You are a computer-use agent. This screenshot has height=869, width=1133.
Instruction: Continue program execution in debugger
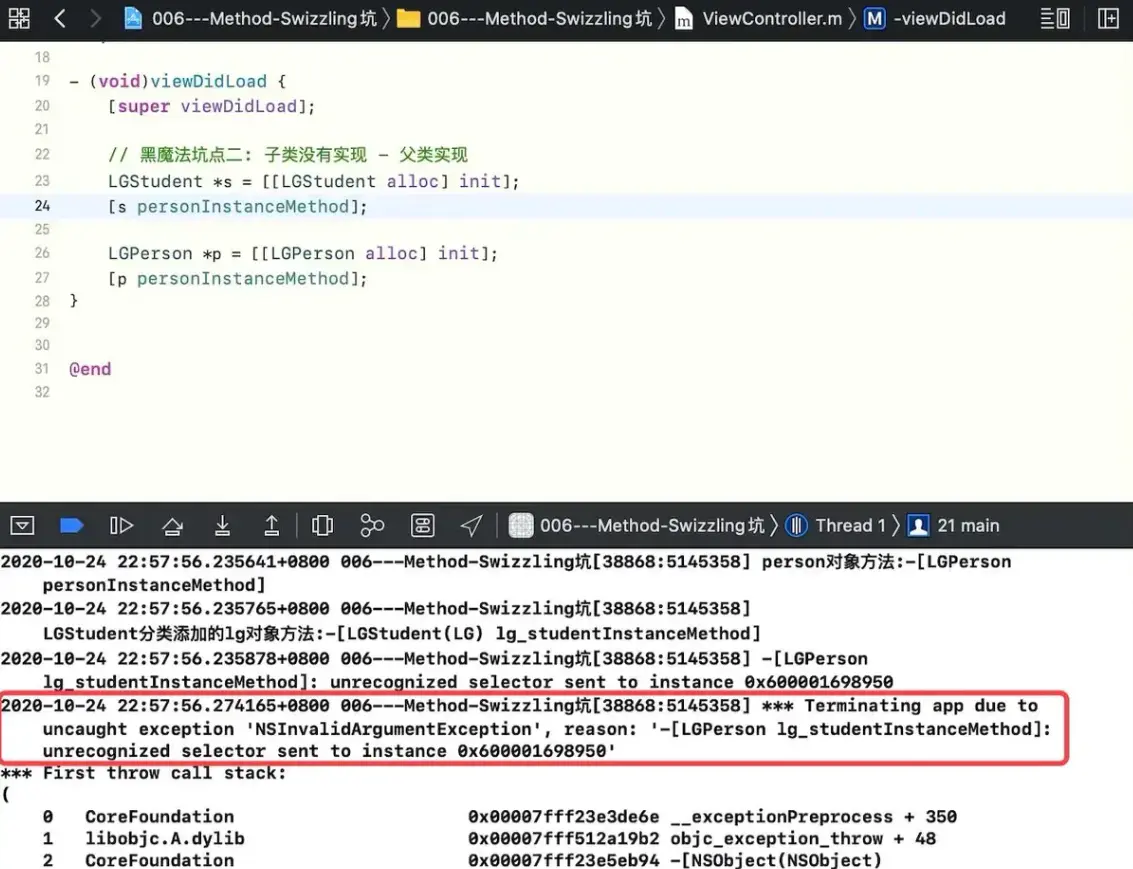pyautogui.click(x=121, y=525)
